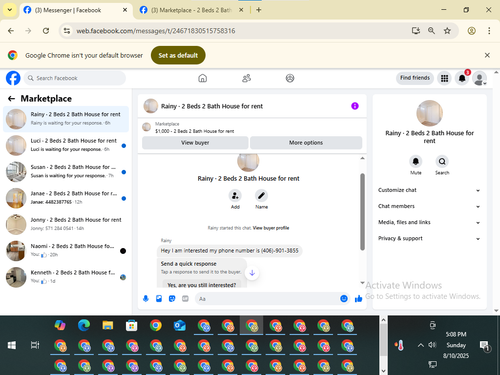Open Susan's conversation in the list
Viewport: 500px width, 375px height.
click(66, 171)
